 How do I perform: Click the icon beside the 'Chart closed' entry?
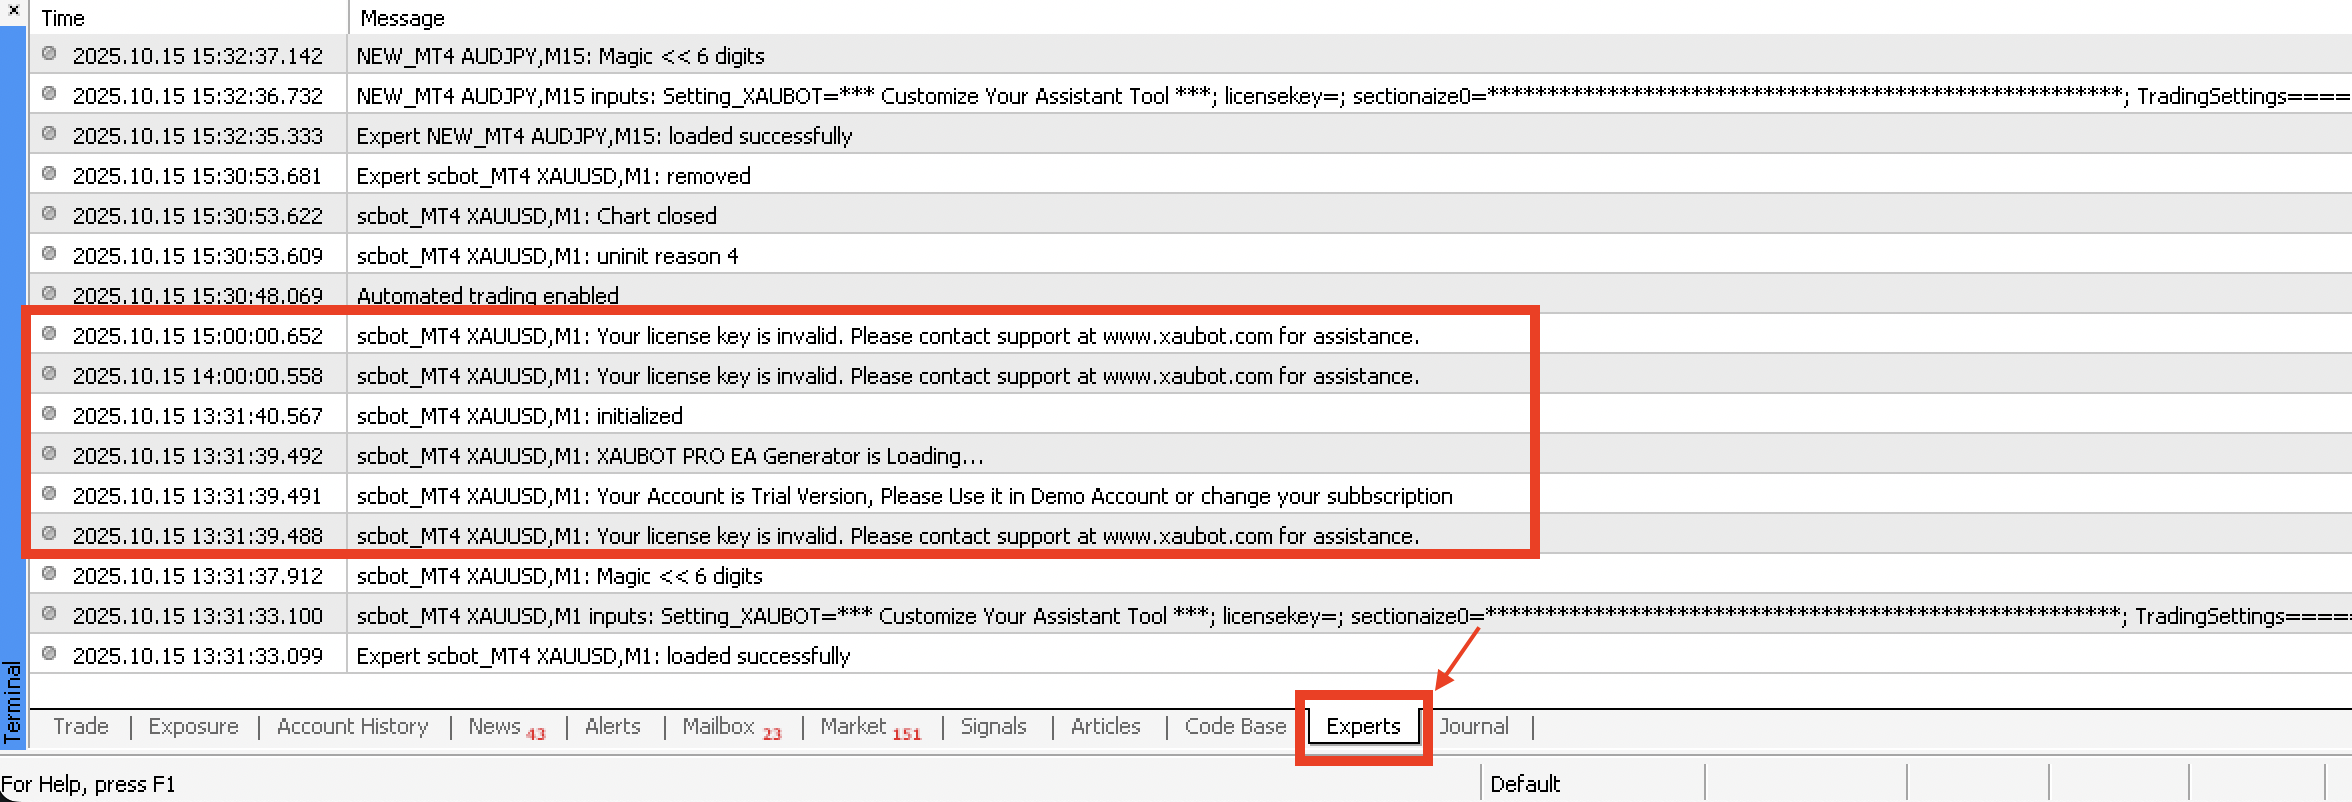click(49, 214)
